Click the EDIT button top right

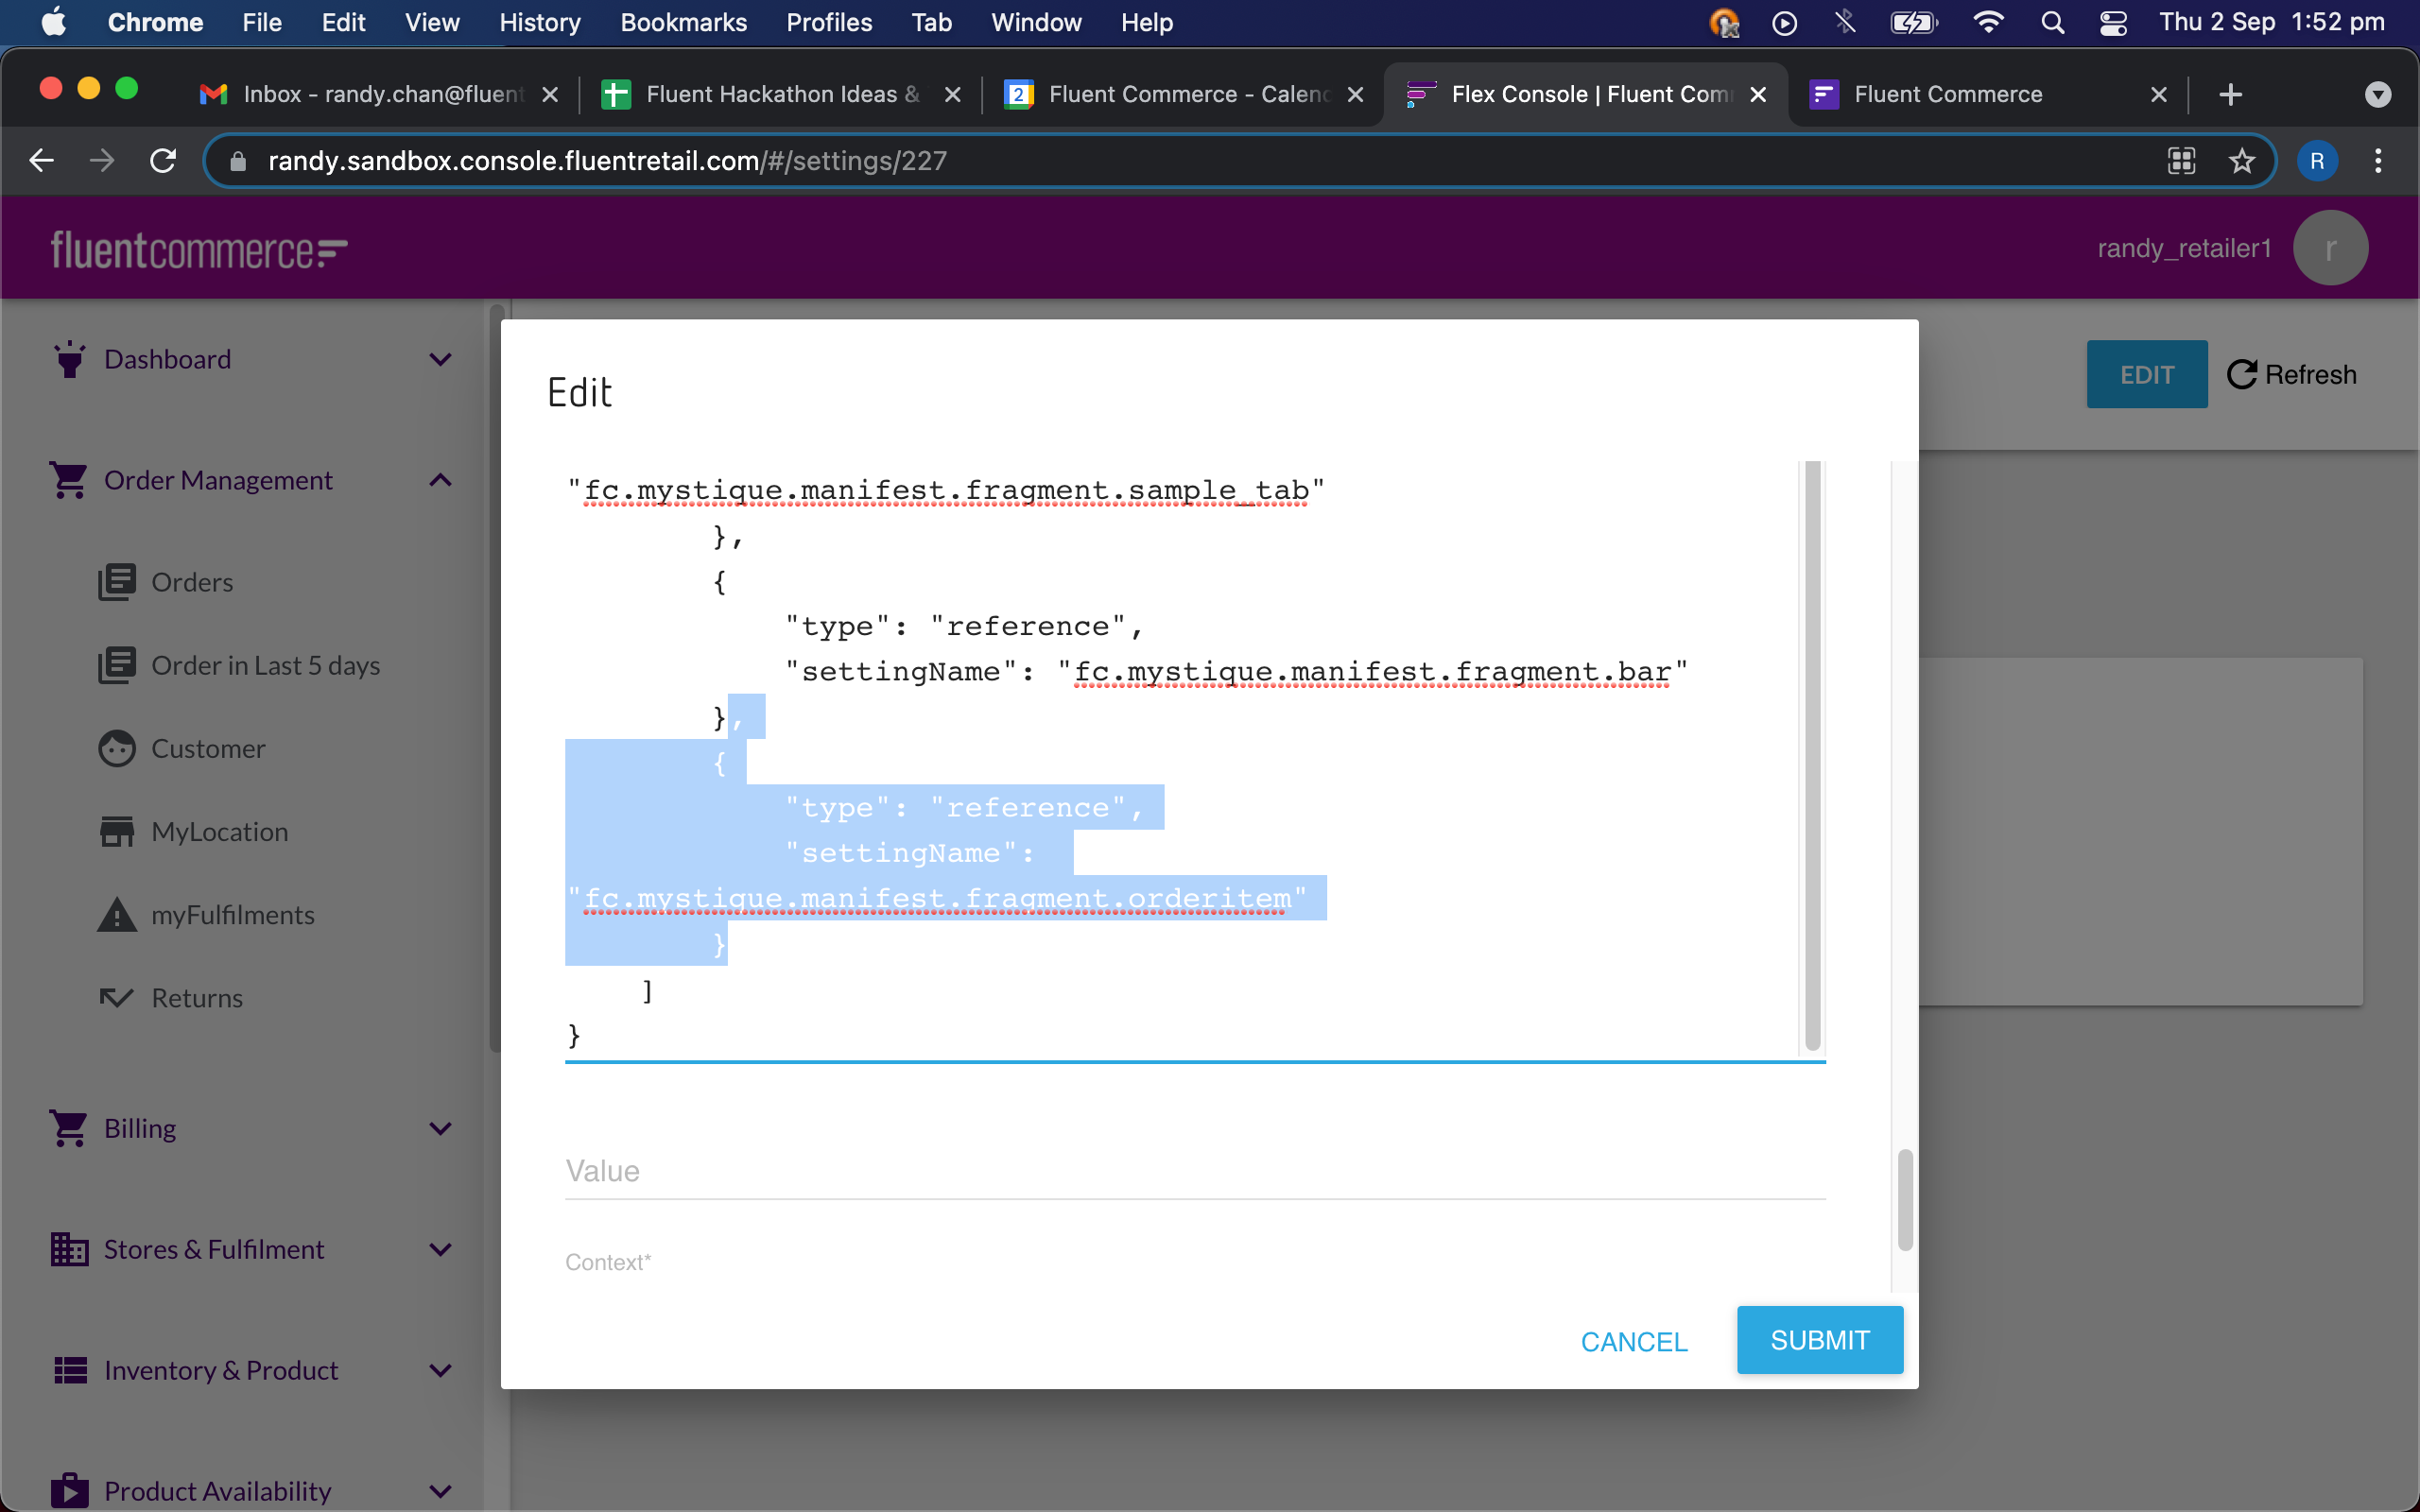click(2147, 372)
